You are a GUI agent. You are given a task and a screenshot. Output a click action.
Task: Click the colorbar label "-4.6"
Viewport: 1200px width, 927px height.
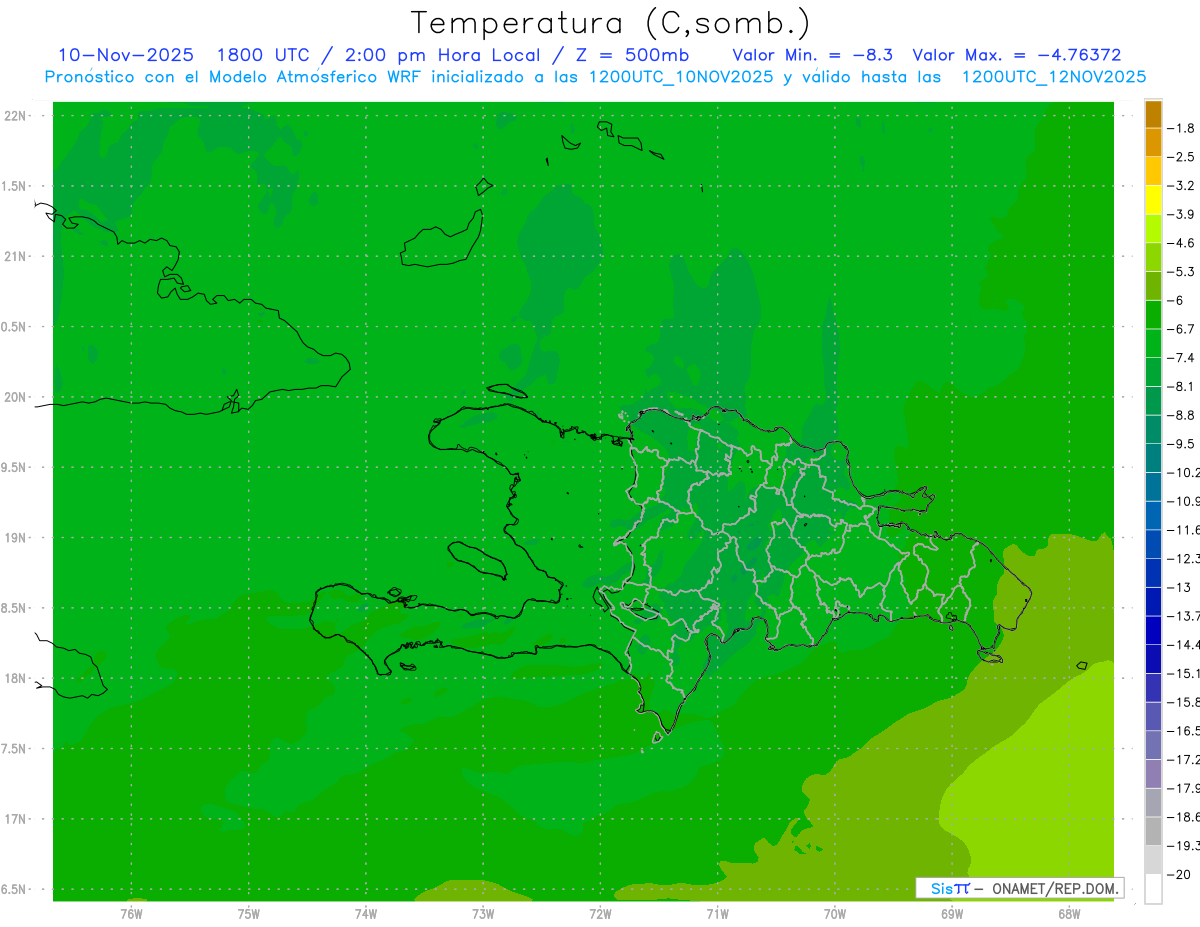1181,243
